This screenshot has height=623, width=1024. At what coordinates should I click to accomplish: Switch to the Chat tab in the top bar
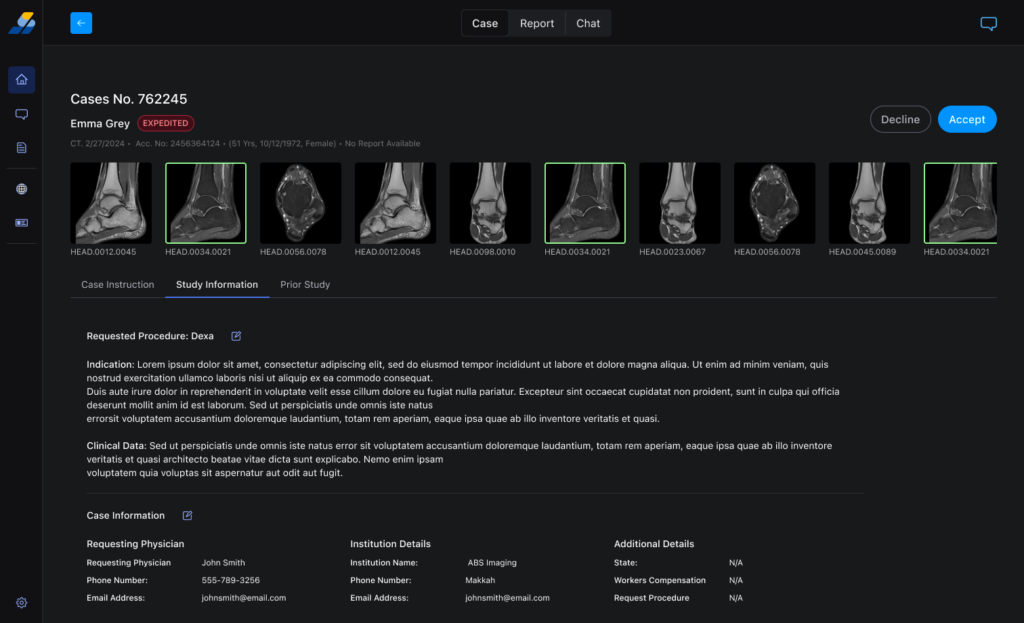coord(588,23)
